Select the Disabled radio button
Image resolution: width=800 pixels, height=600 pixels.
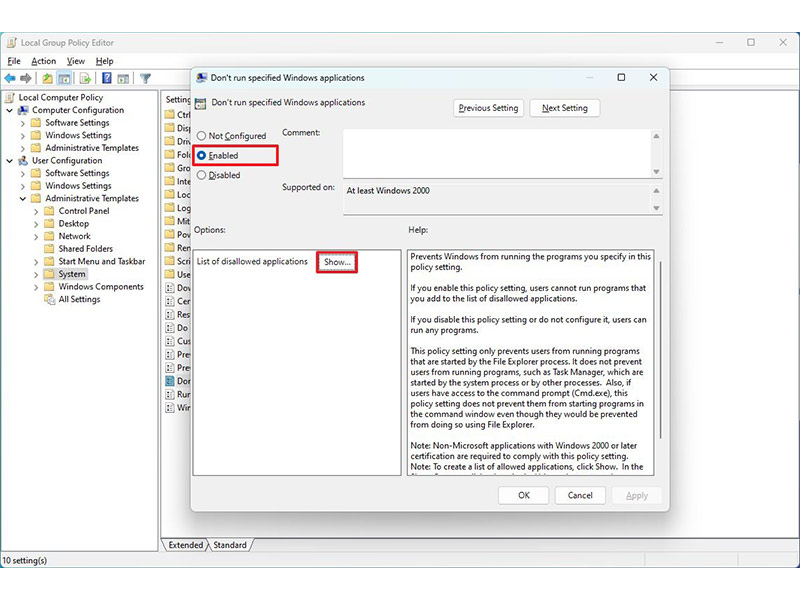pyautogui.click(x=202, y=175)
